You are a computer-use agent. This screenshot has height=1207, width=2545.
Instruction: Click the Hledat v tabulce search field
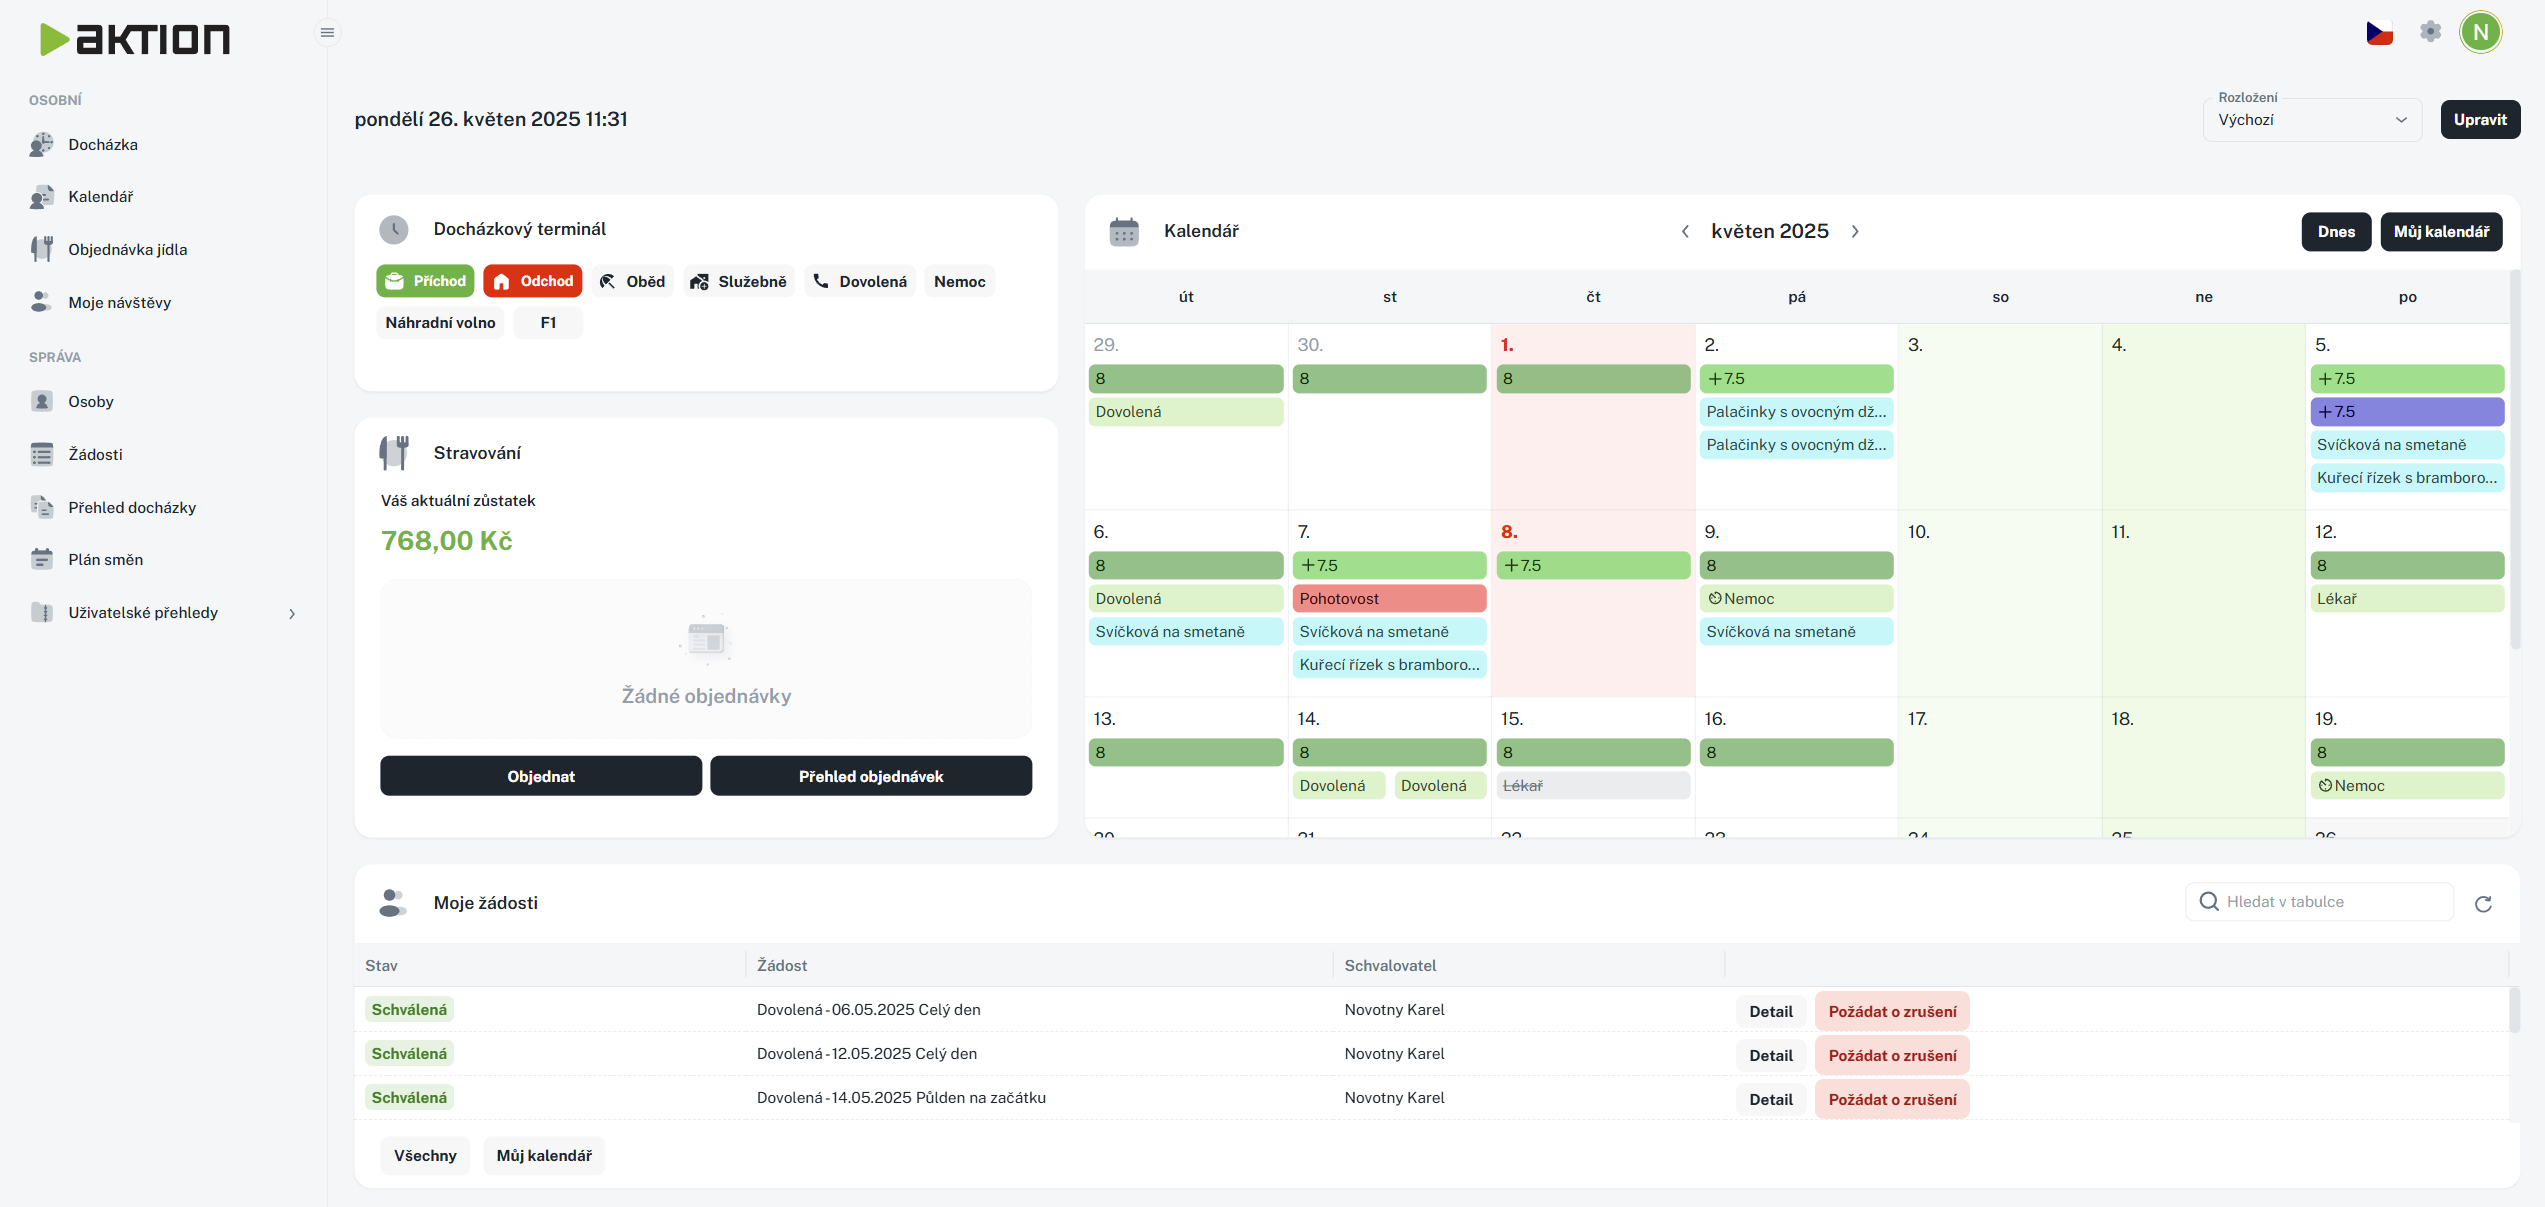[x=2330, y=902]
